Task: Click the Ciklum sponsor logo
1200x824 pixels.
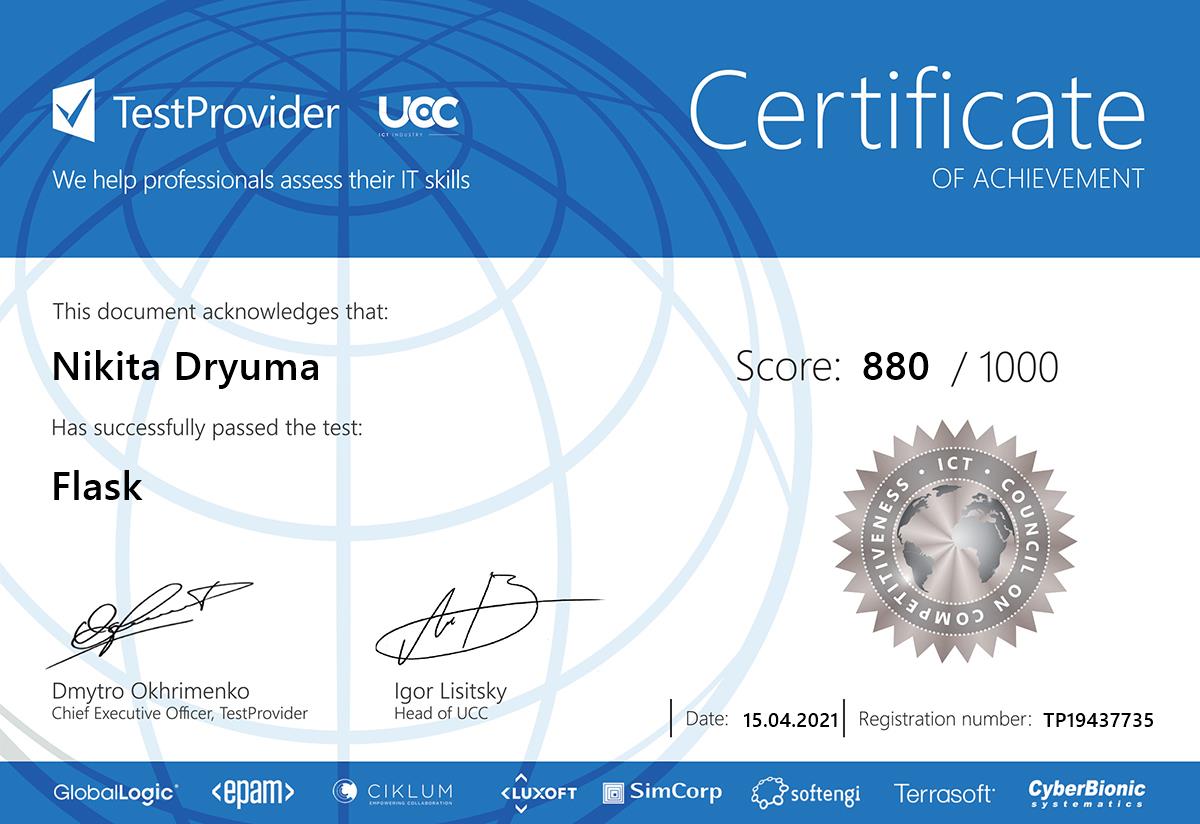Action: tap(392, 792)
